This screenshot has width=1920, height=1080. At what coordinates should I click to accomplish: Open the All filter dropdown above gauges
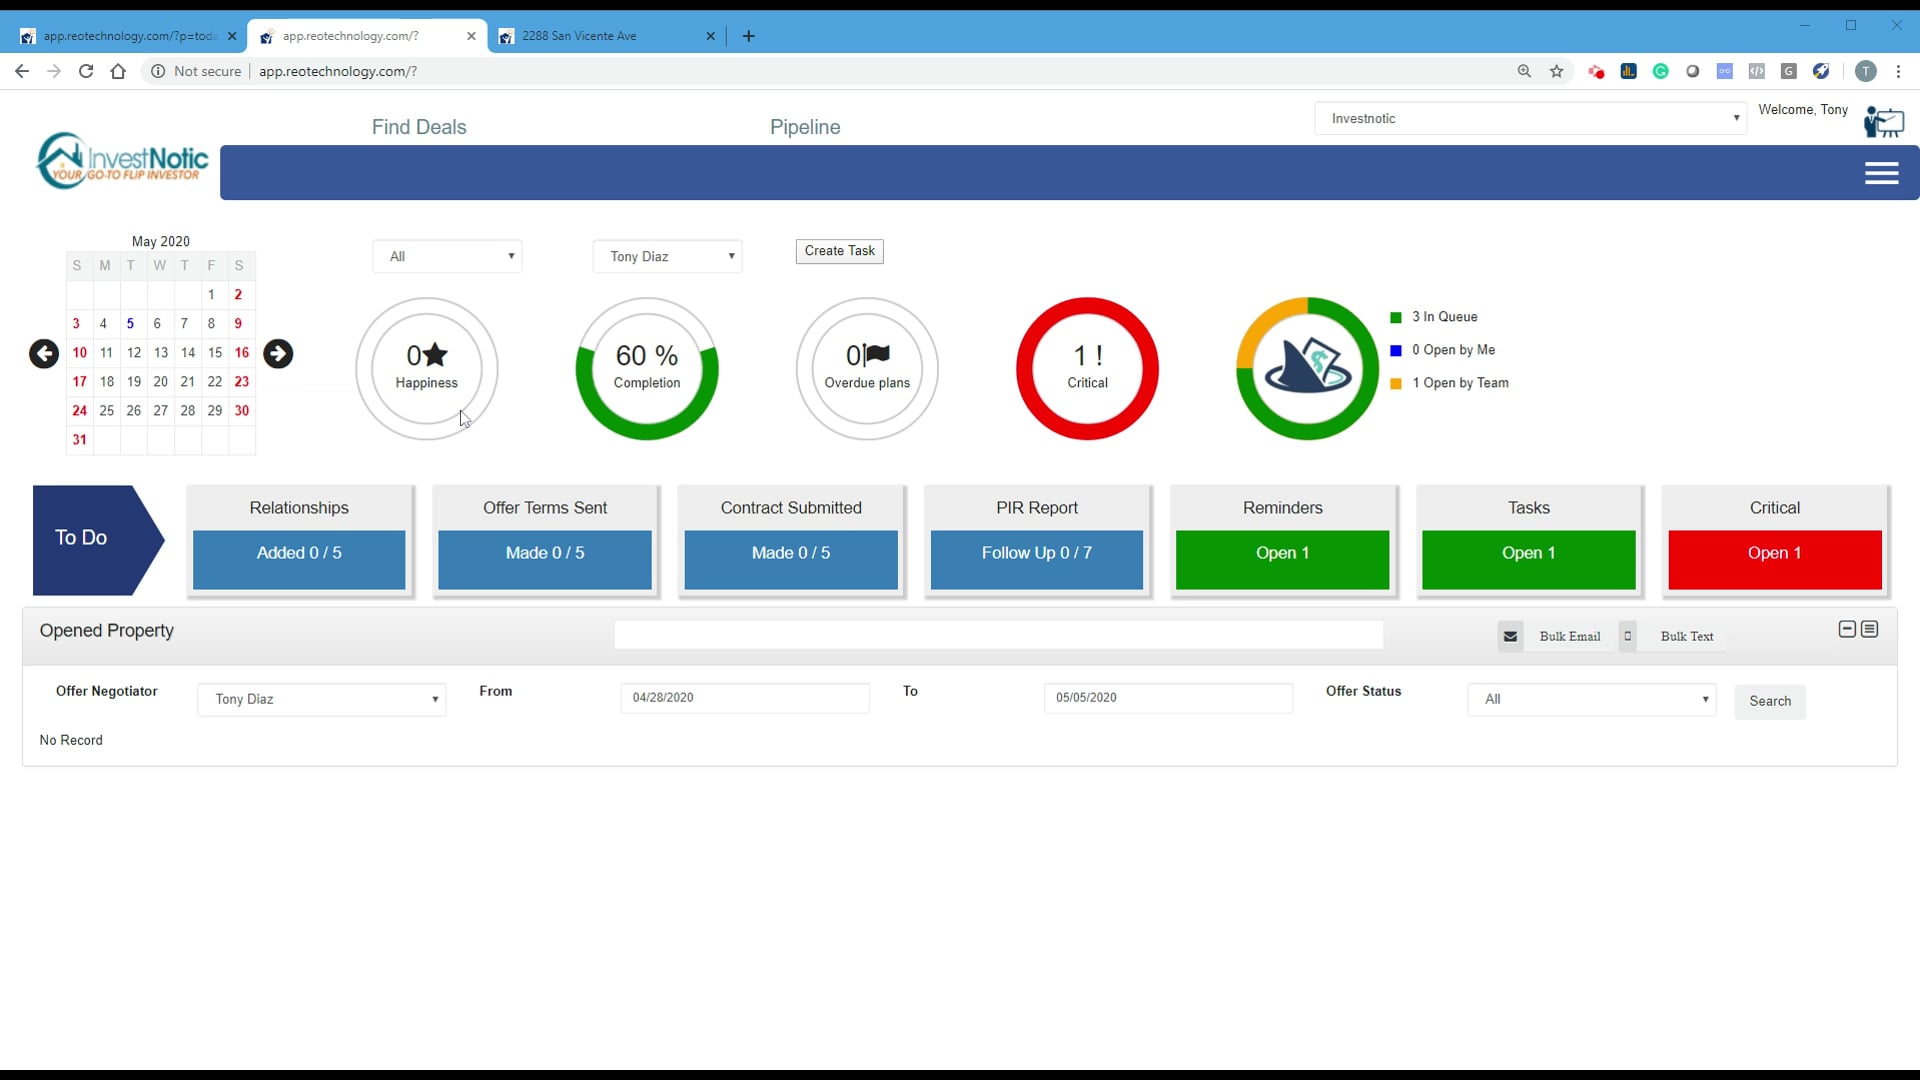tap(447, 256)
